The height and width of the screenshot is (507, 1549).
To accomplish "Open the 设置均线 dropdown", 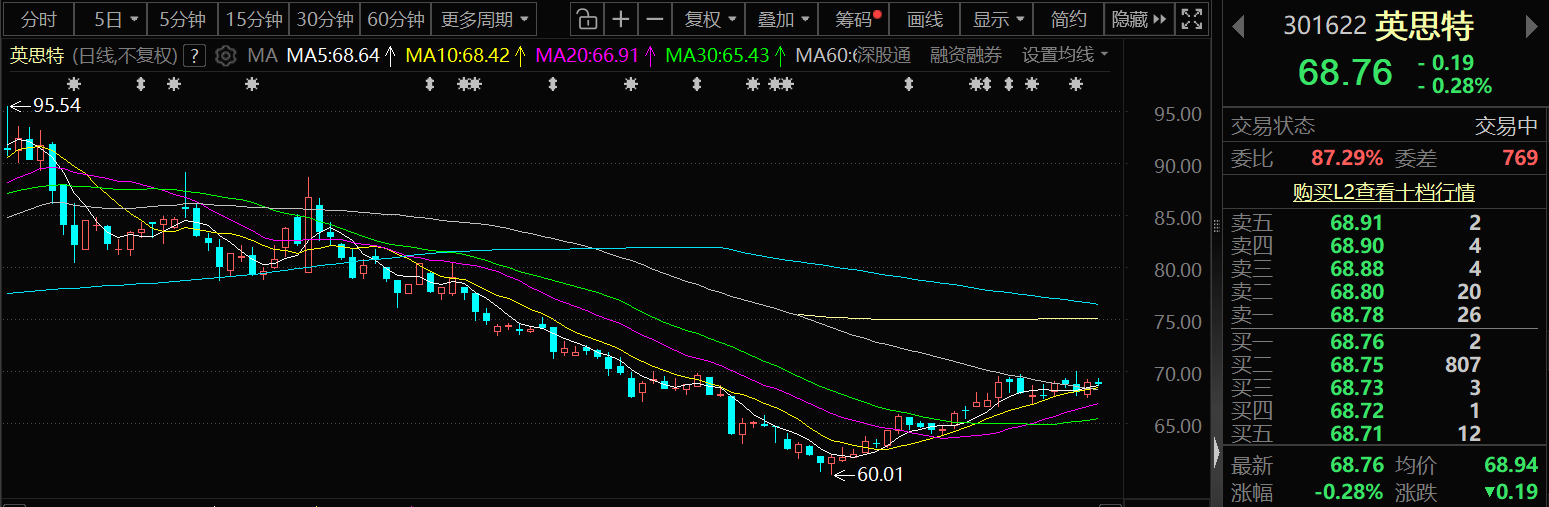I will (x=1065, y=56).
